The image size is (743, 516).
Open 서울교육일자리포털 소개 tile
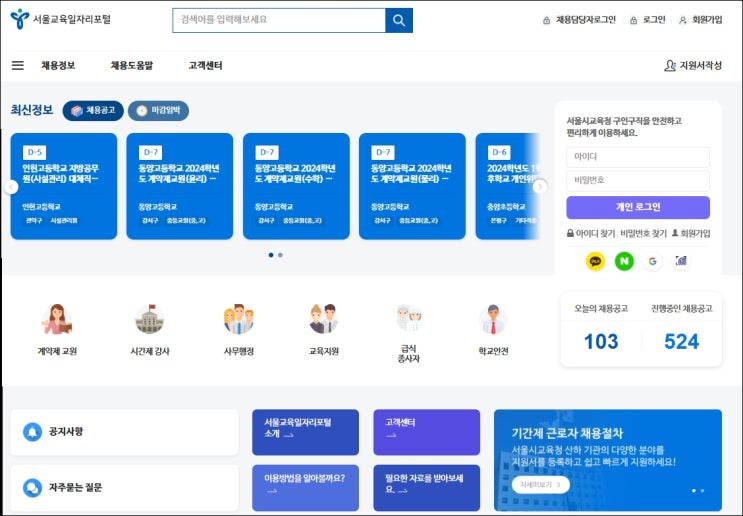(x=305, y=432)
